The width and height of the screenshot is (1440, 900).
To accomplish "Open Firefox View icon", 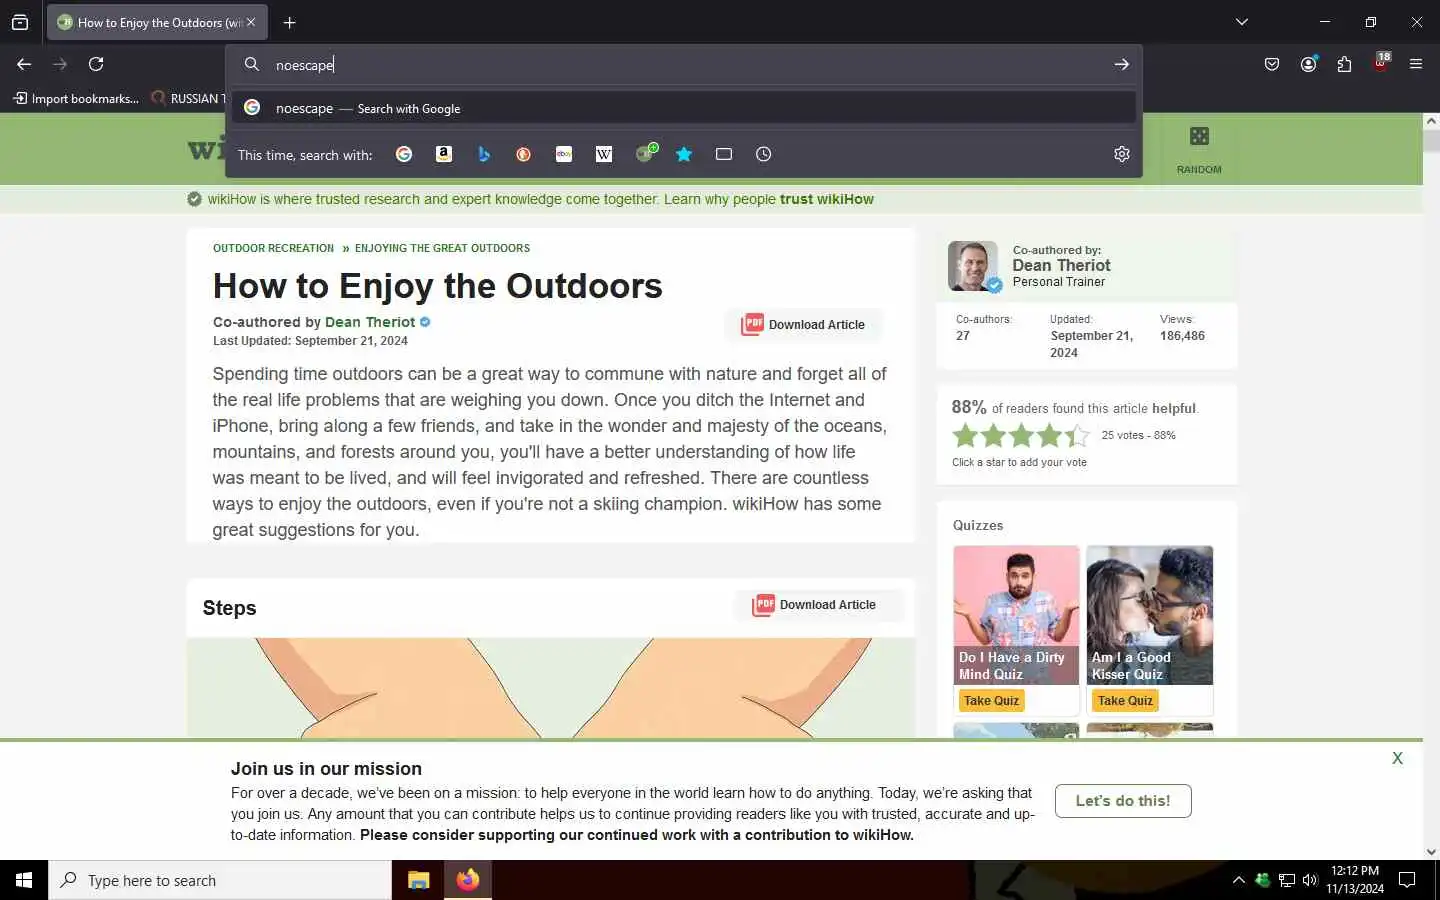I will pos(20,22).
